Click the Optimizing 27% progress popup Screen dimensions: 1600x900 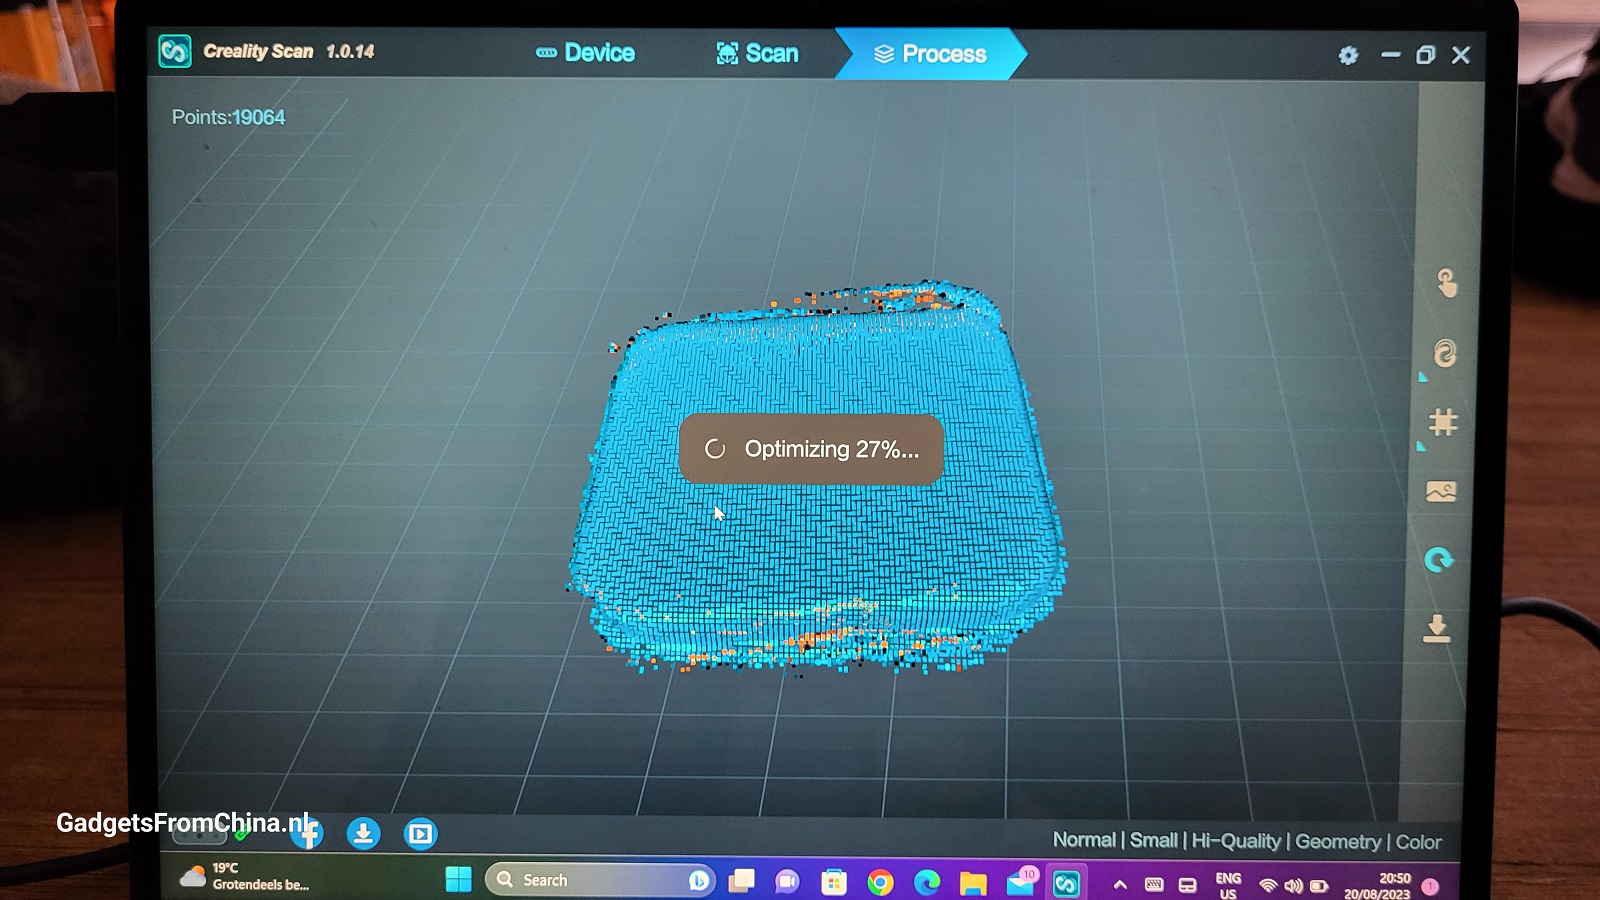coord(811,450)
